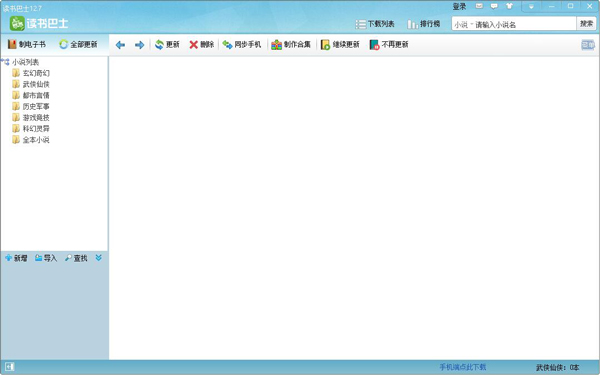Toggle the sidebar icon in status bar

coord(10,367)
